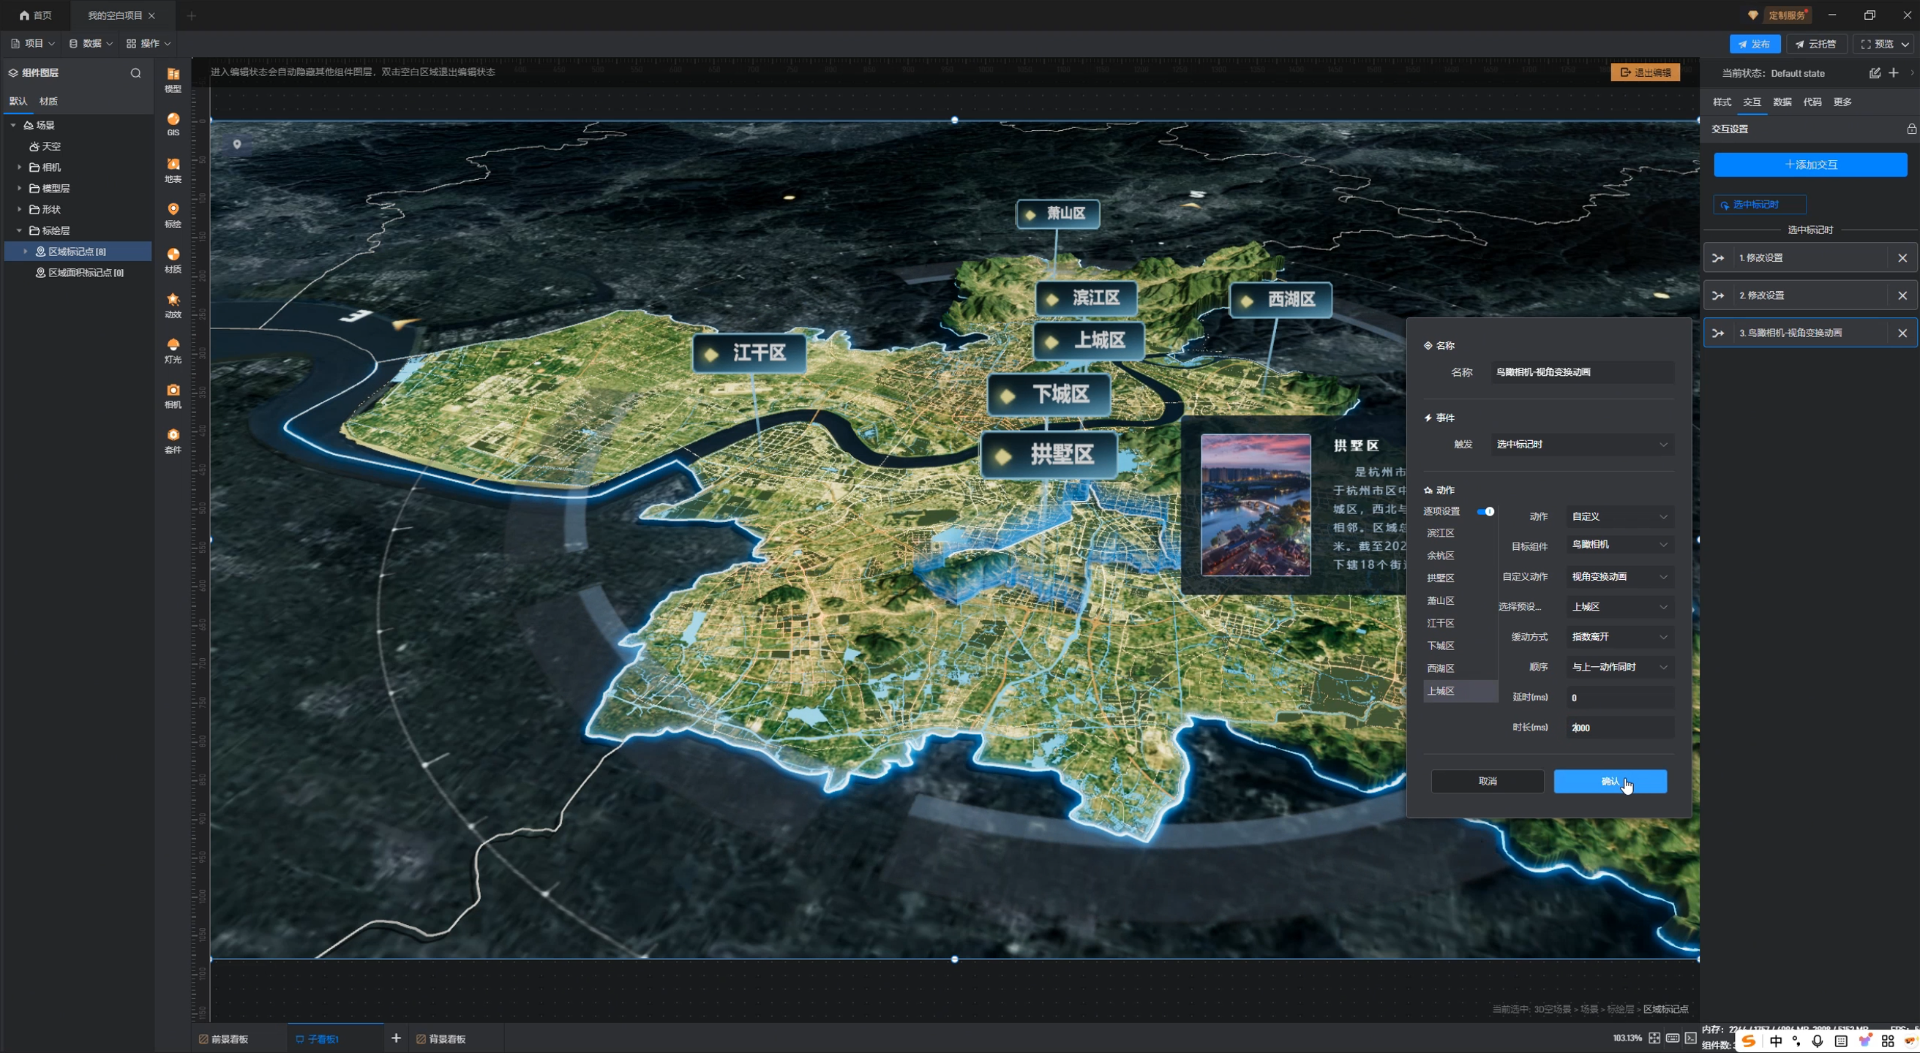
Task: Click the 选中标记时 event chip
Action: pyautogui.click(x=1759, y=205)
